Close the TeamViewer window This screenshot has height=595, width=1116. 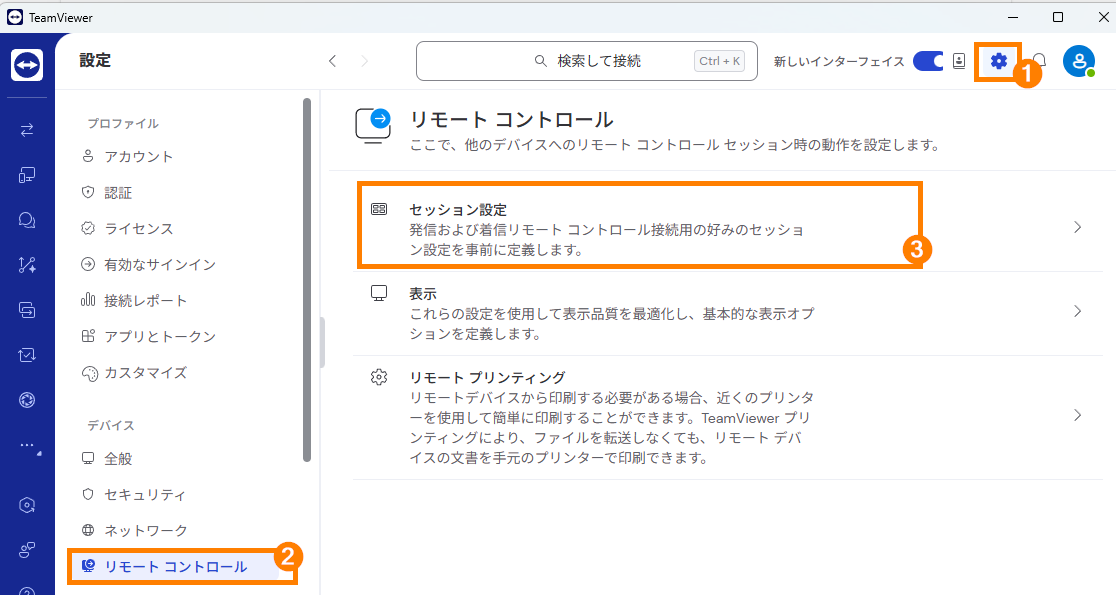point(1103,17)
